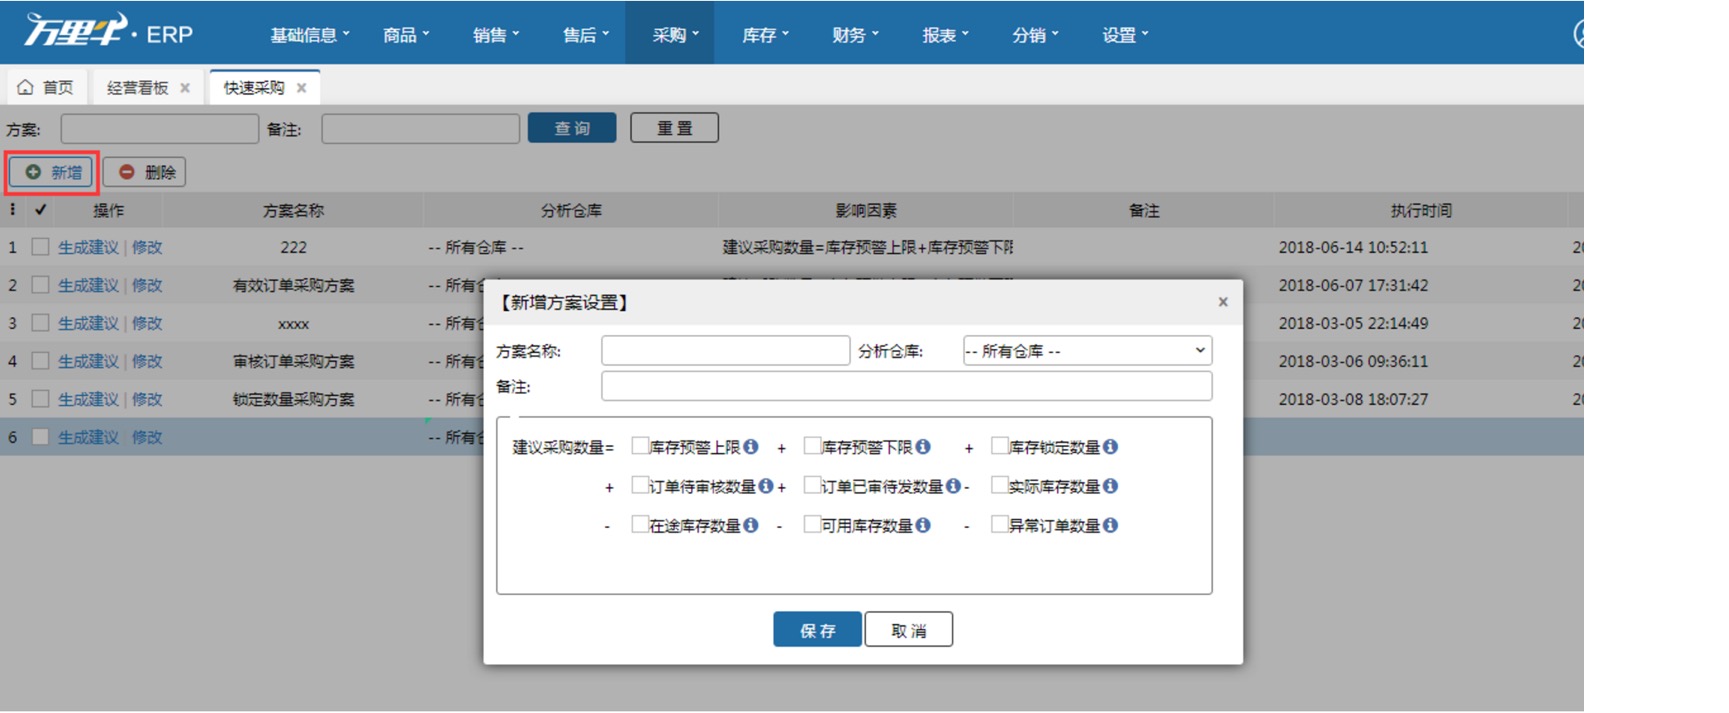Click the 执行时间 column header
The height and width of the screenshot is (713, 1729).
(x=1421, y=210)
